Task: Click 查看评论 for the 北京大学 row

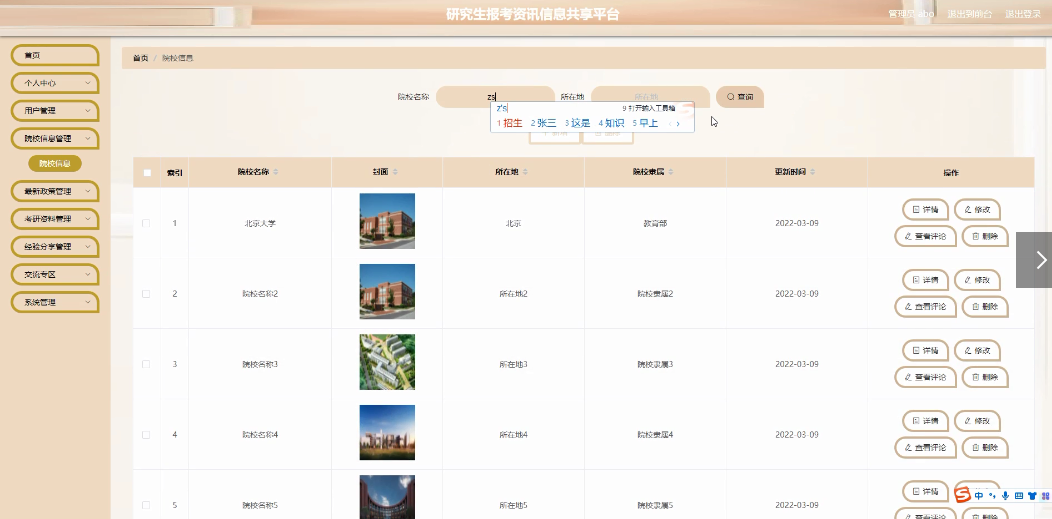Action: pos(925,236)
